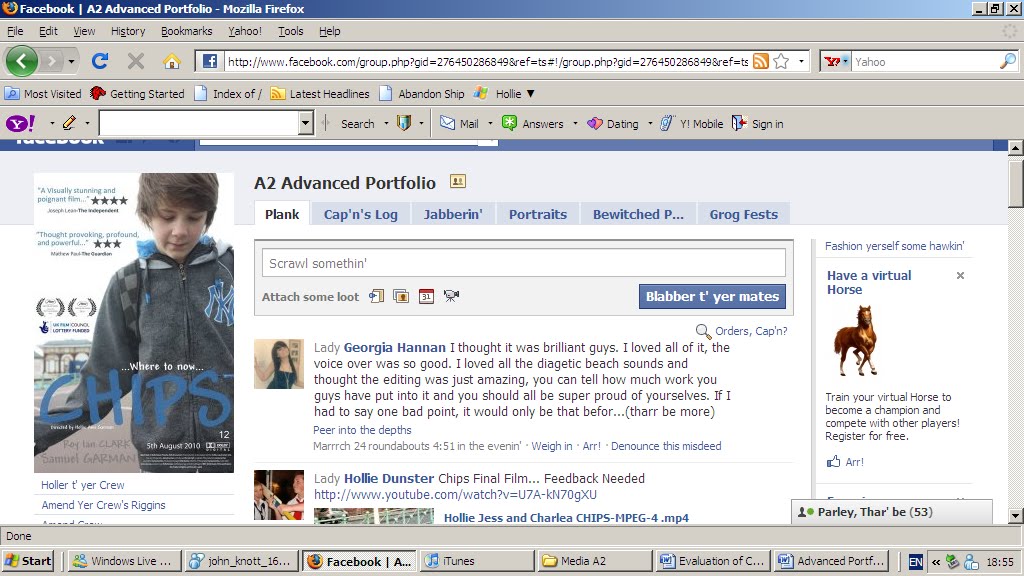1024x576 pixels.
Task: Open Yahoo Mail from toolbar
Action: point(459,123)
